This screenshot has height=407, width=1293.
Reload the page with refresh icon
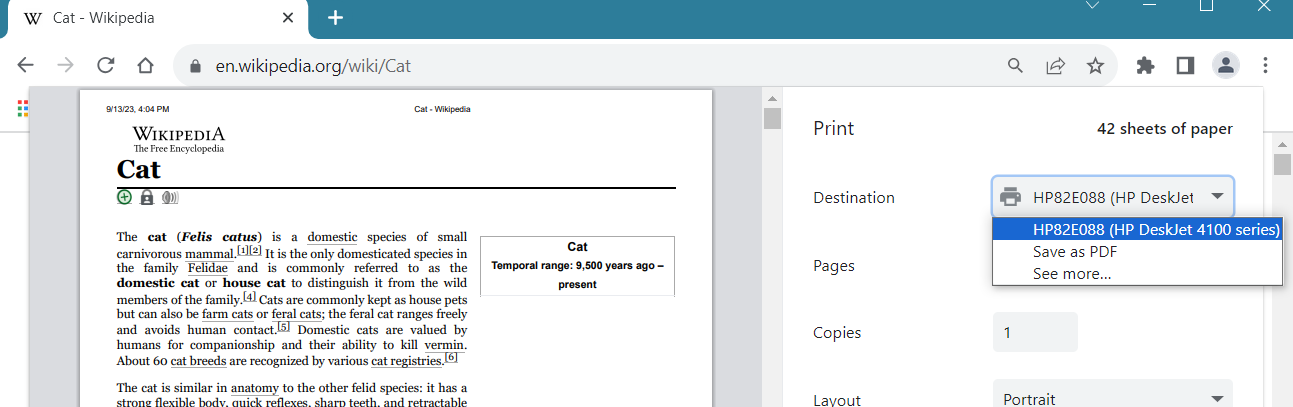(x=105, y=66)
